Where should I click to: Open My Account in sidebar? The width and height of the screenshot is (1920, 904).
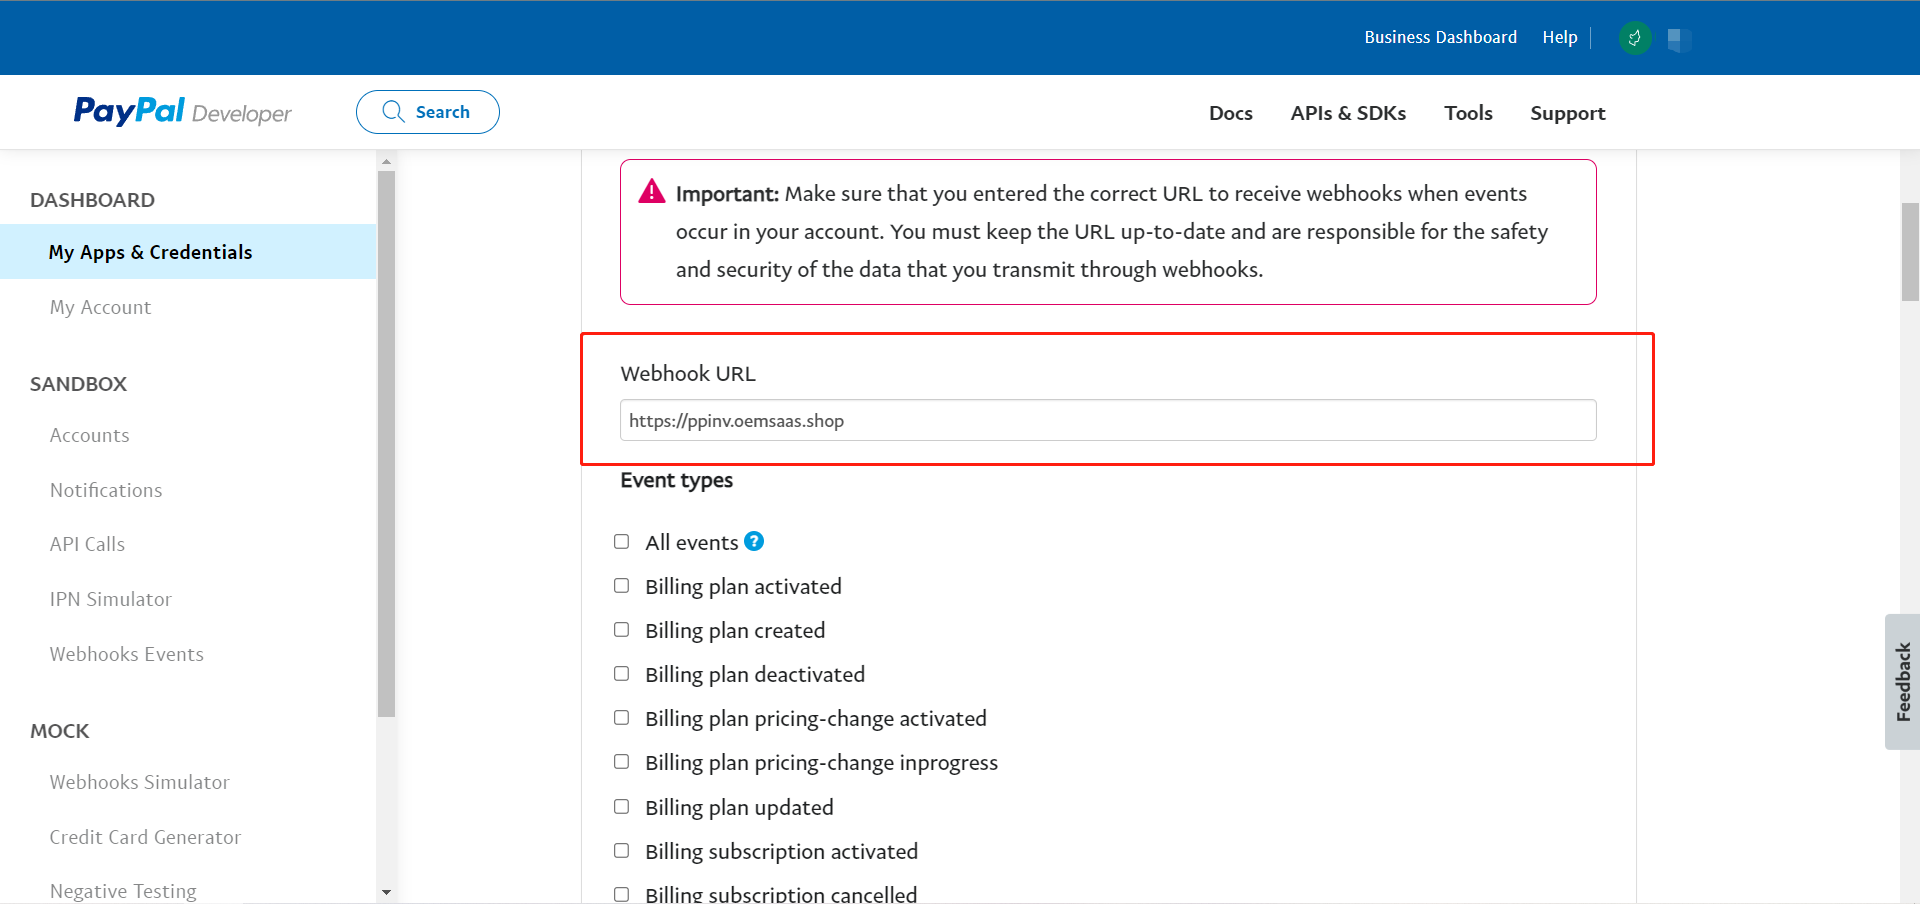pos(100,307)
